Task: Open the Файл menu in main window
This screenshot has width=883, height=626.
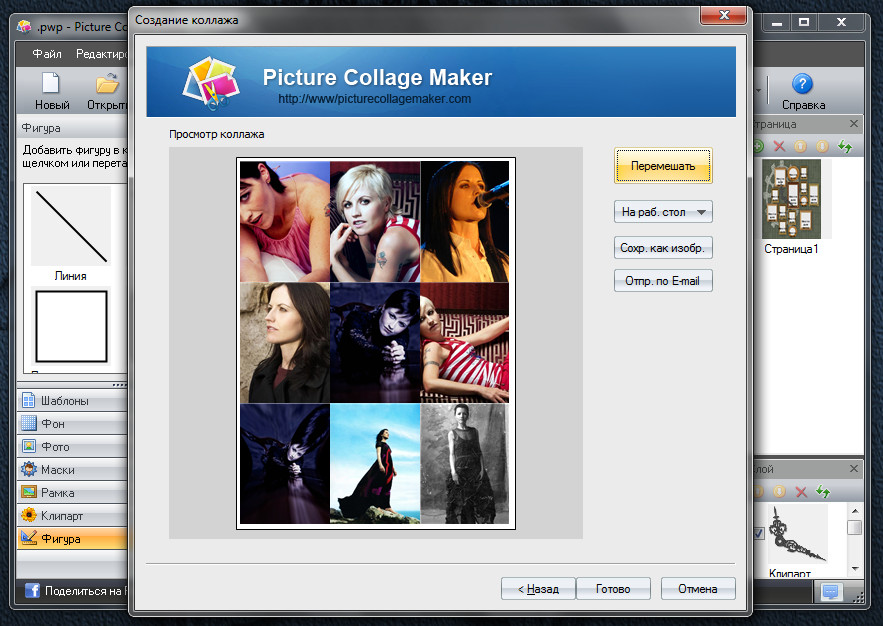Action: pos(47,54)
